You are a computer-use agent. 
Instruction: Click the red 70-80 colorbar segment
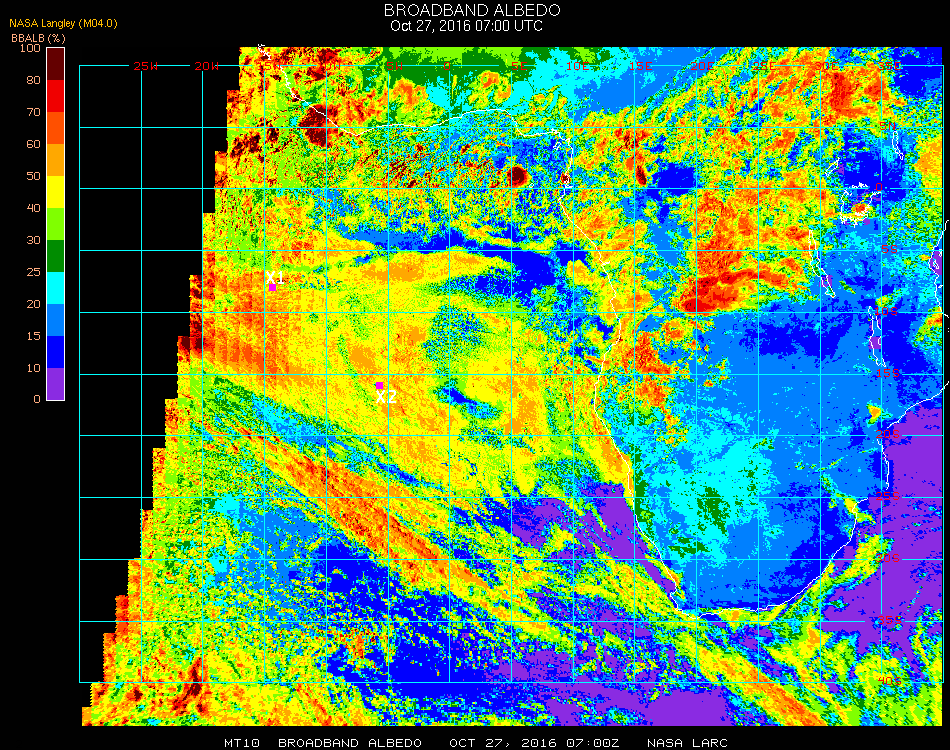pos(56,96)
